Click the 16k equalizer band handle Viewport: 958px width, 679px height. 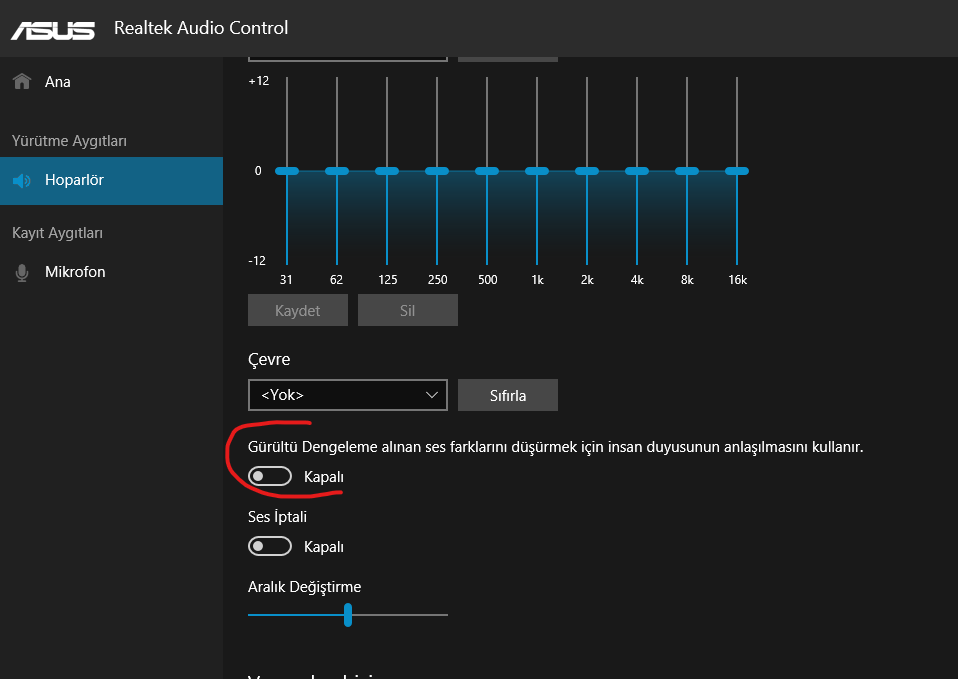click(737, 171)
